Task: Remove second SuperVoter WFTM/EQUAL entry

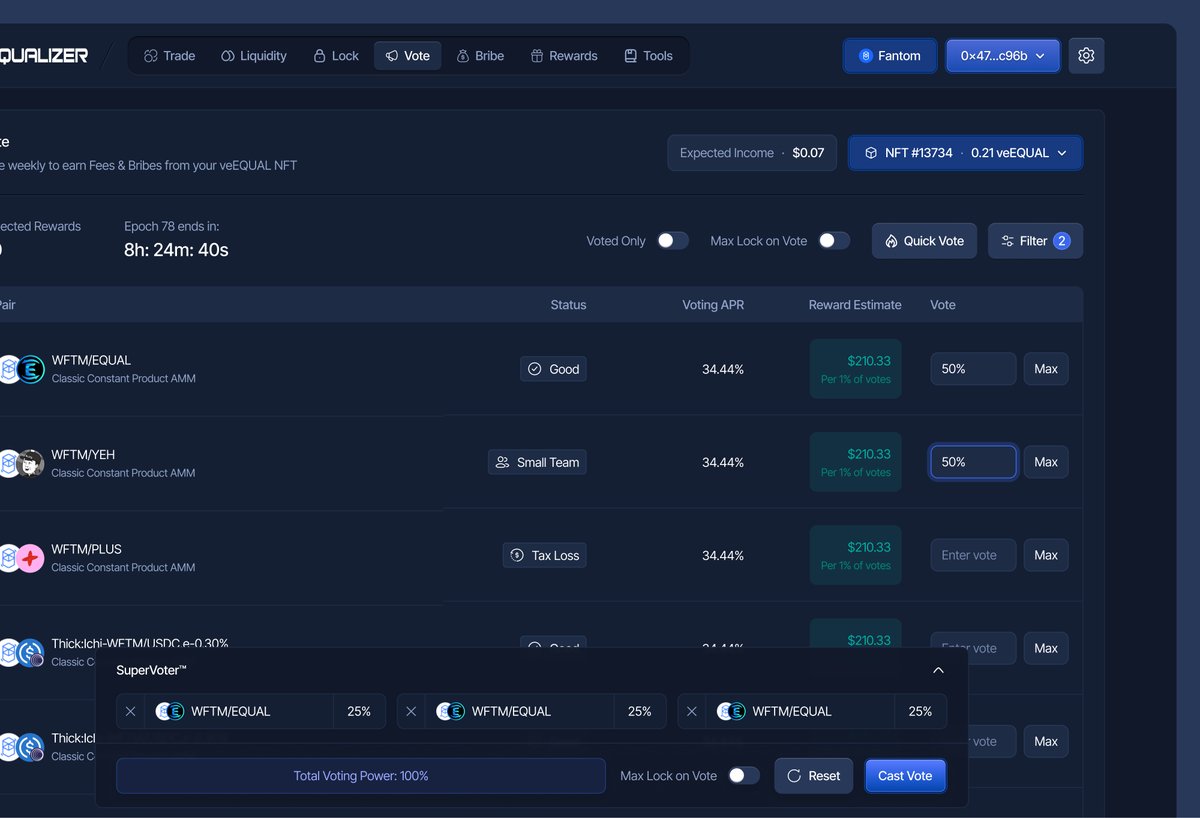Action: click(x=411, y=711)
